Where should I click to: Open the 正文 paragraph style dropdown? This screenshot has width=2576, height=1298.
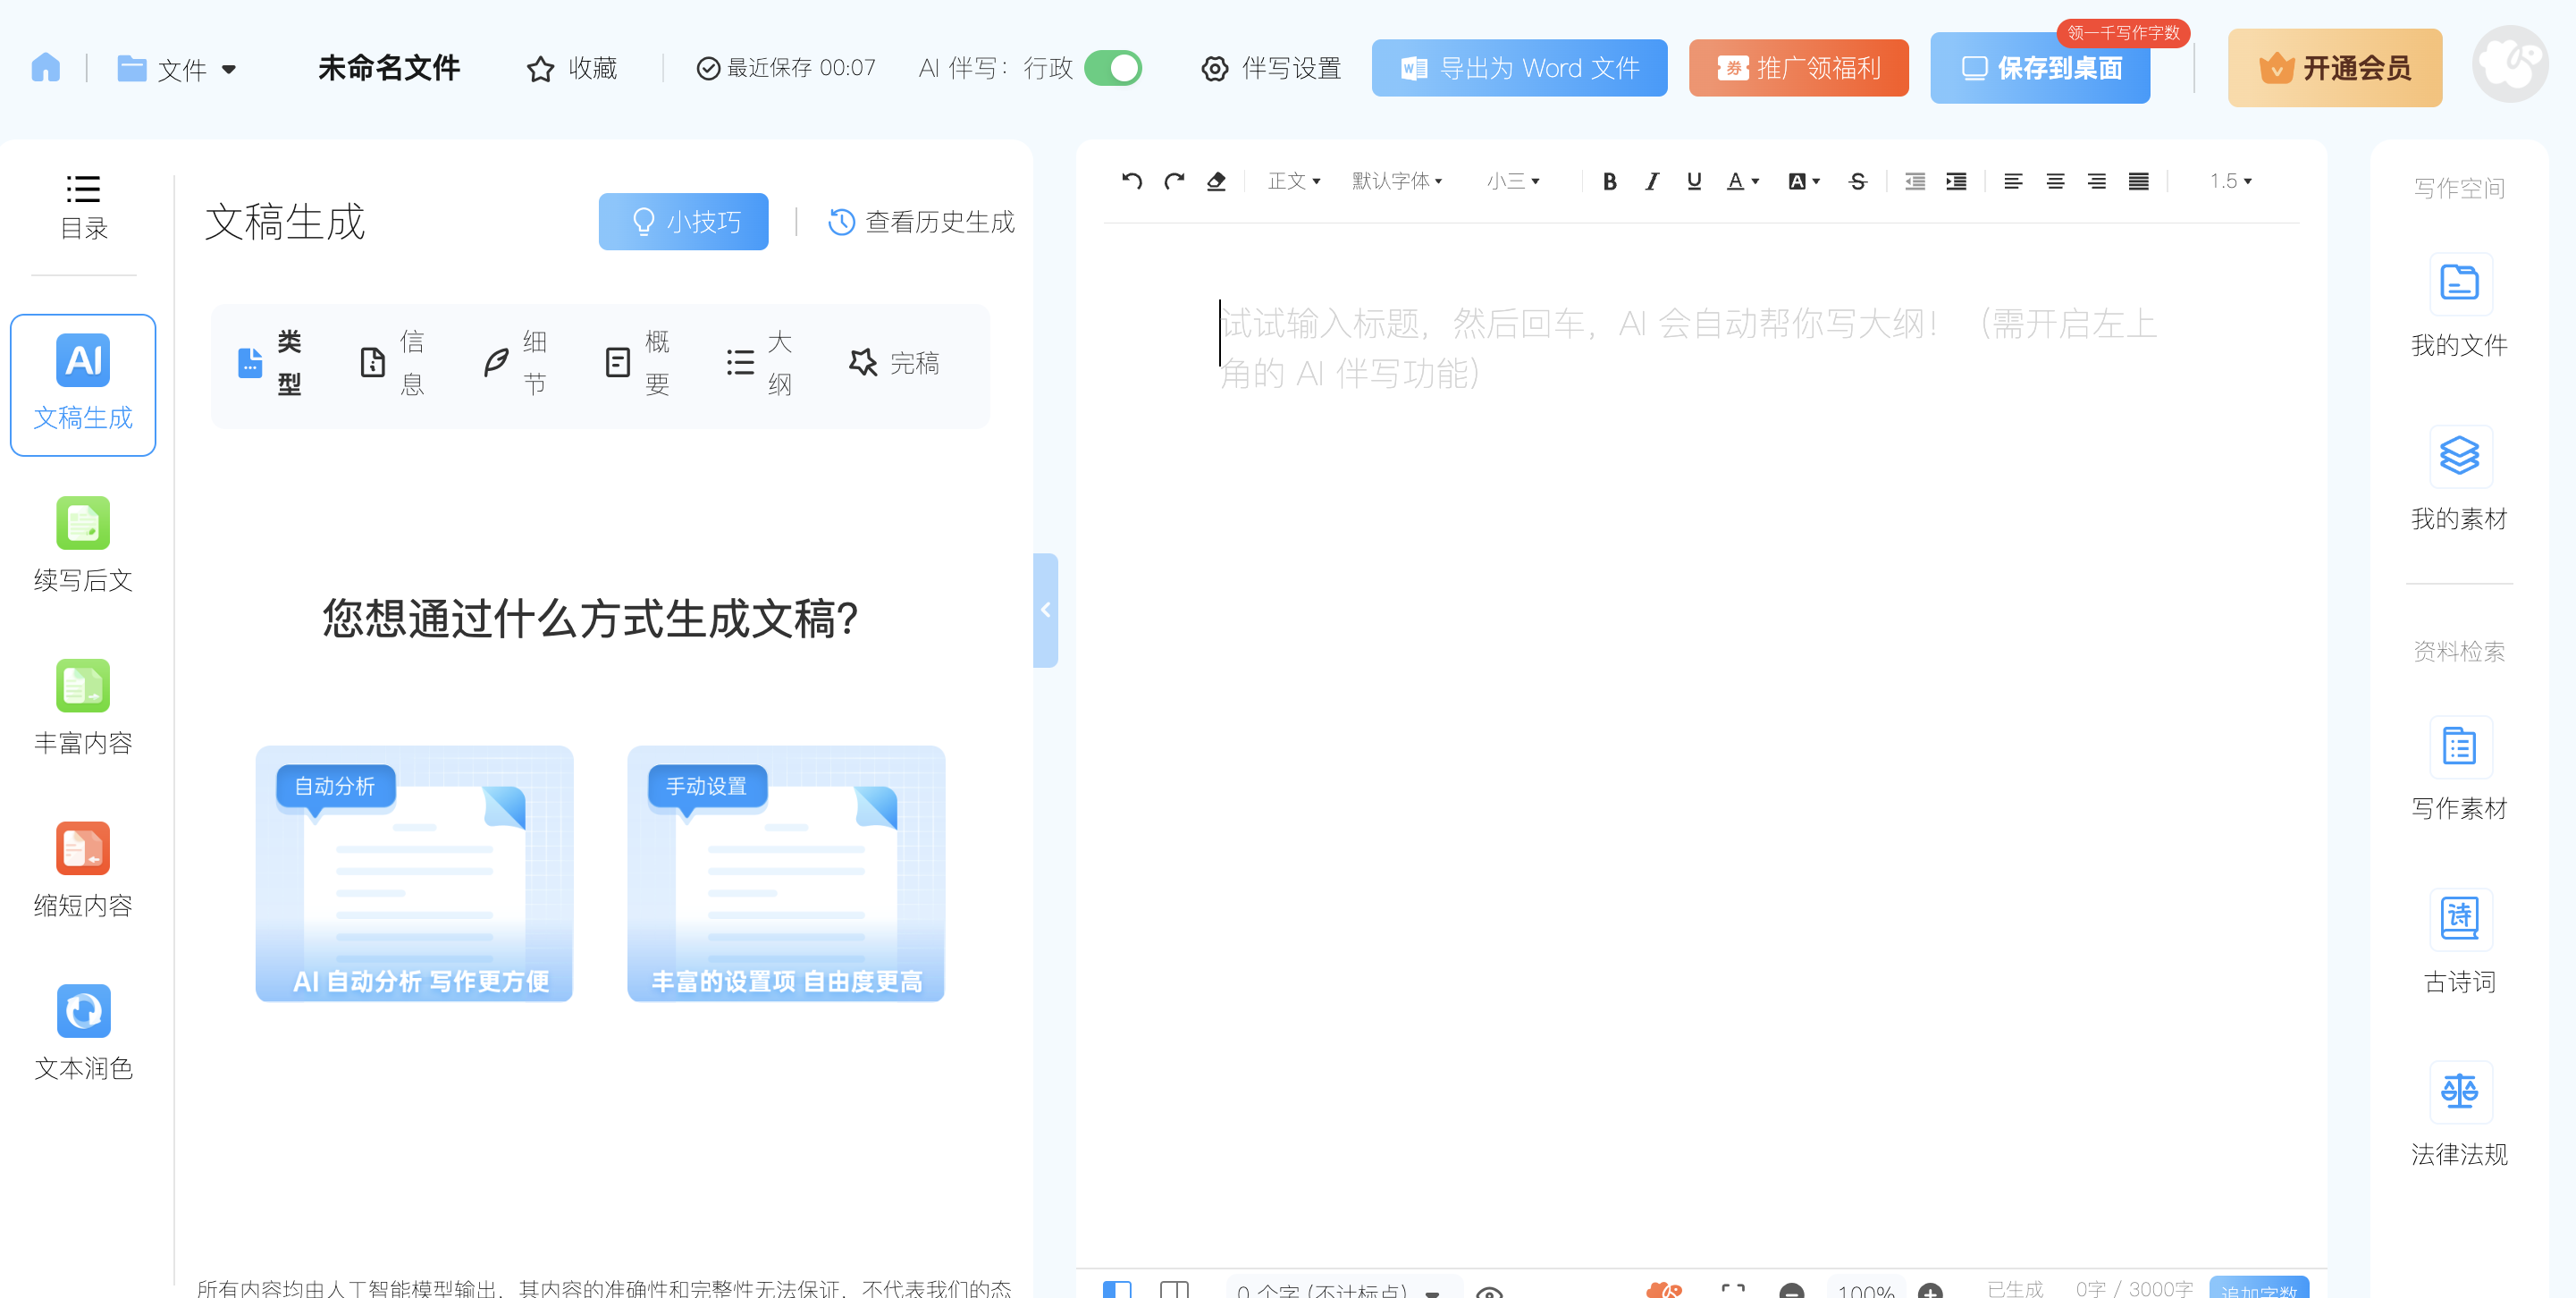point(1292,181)
